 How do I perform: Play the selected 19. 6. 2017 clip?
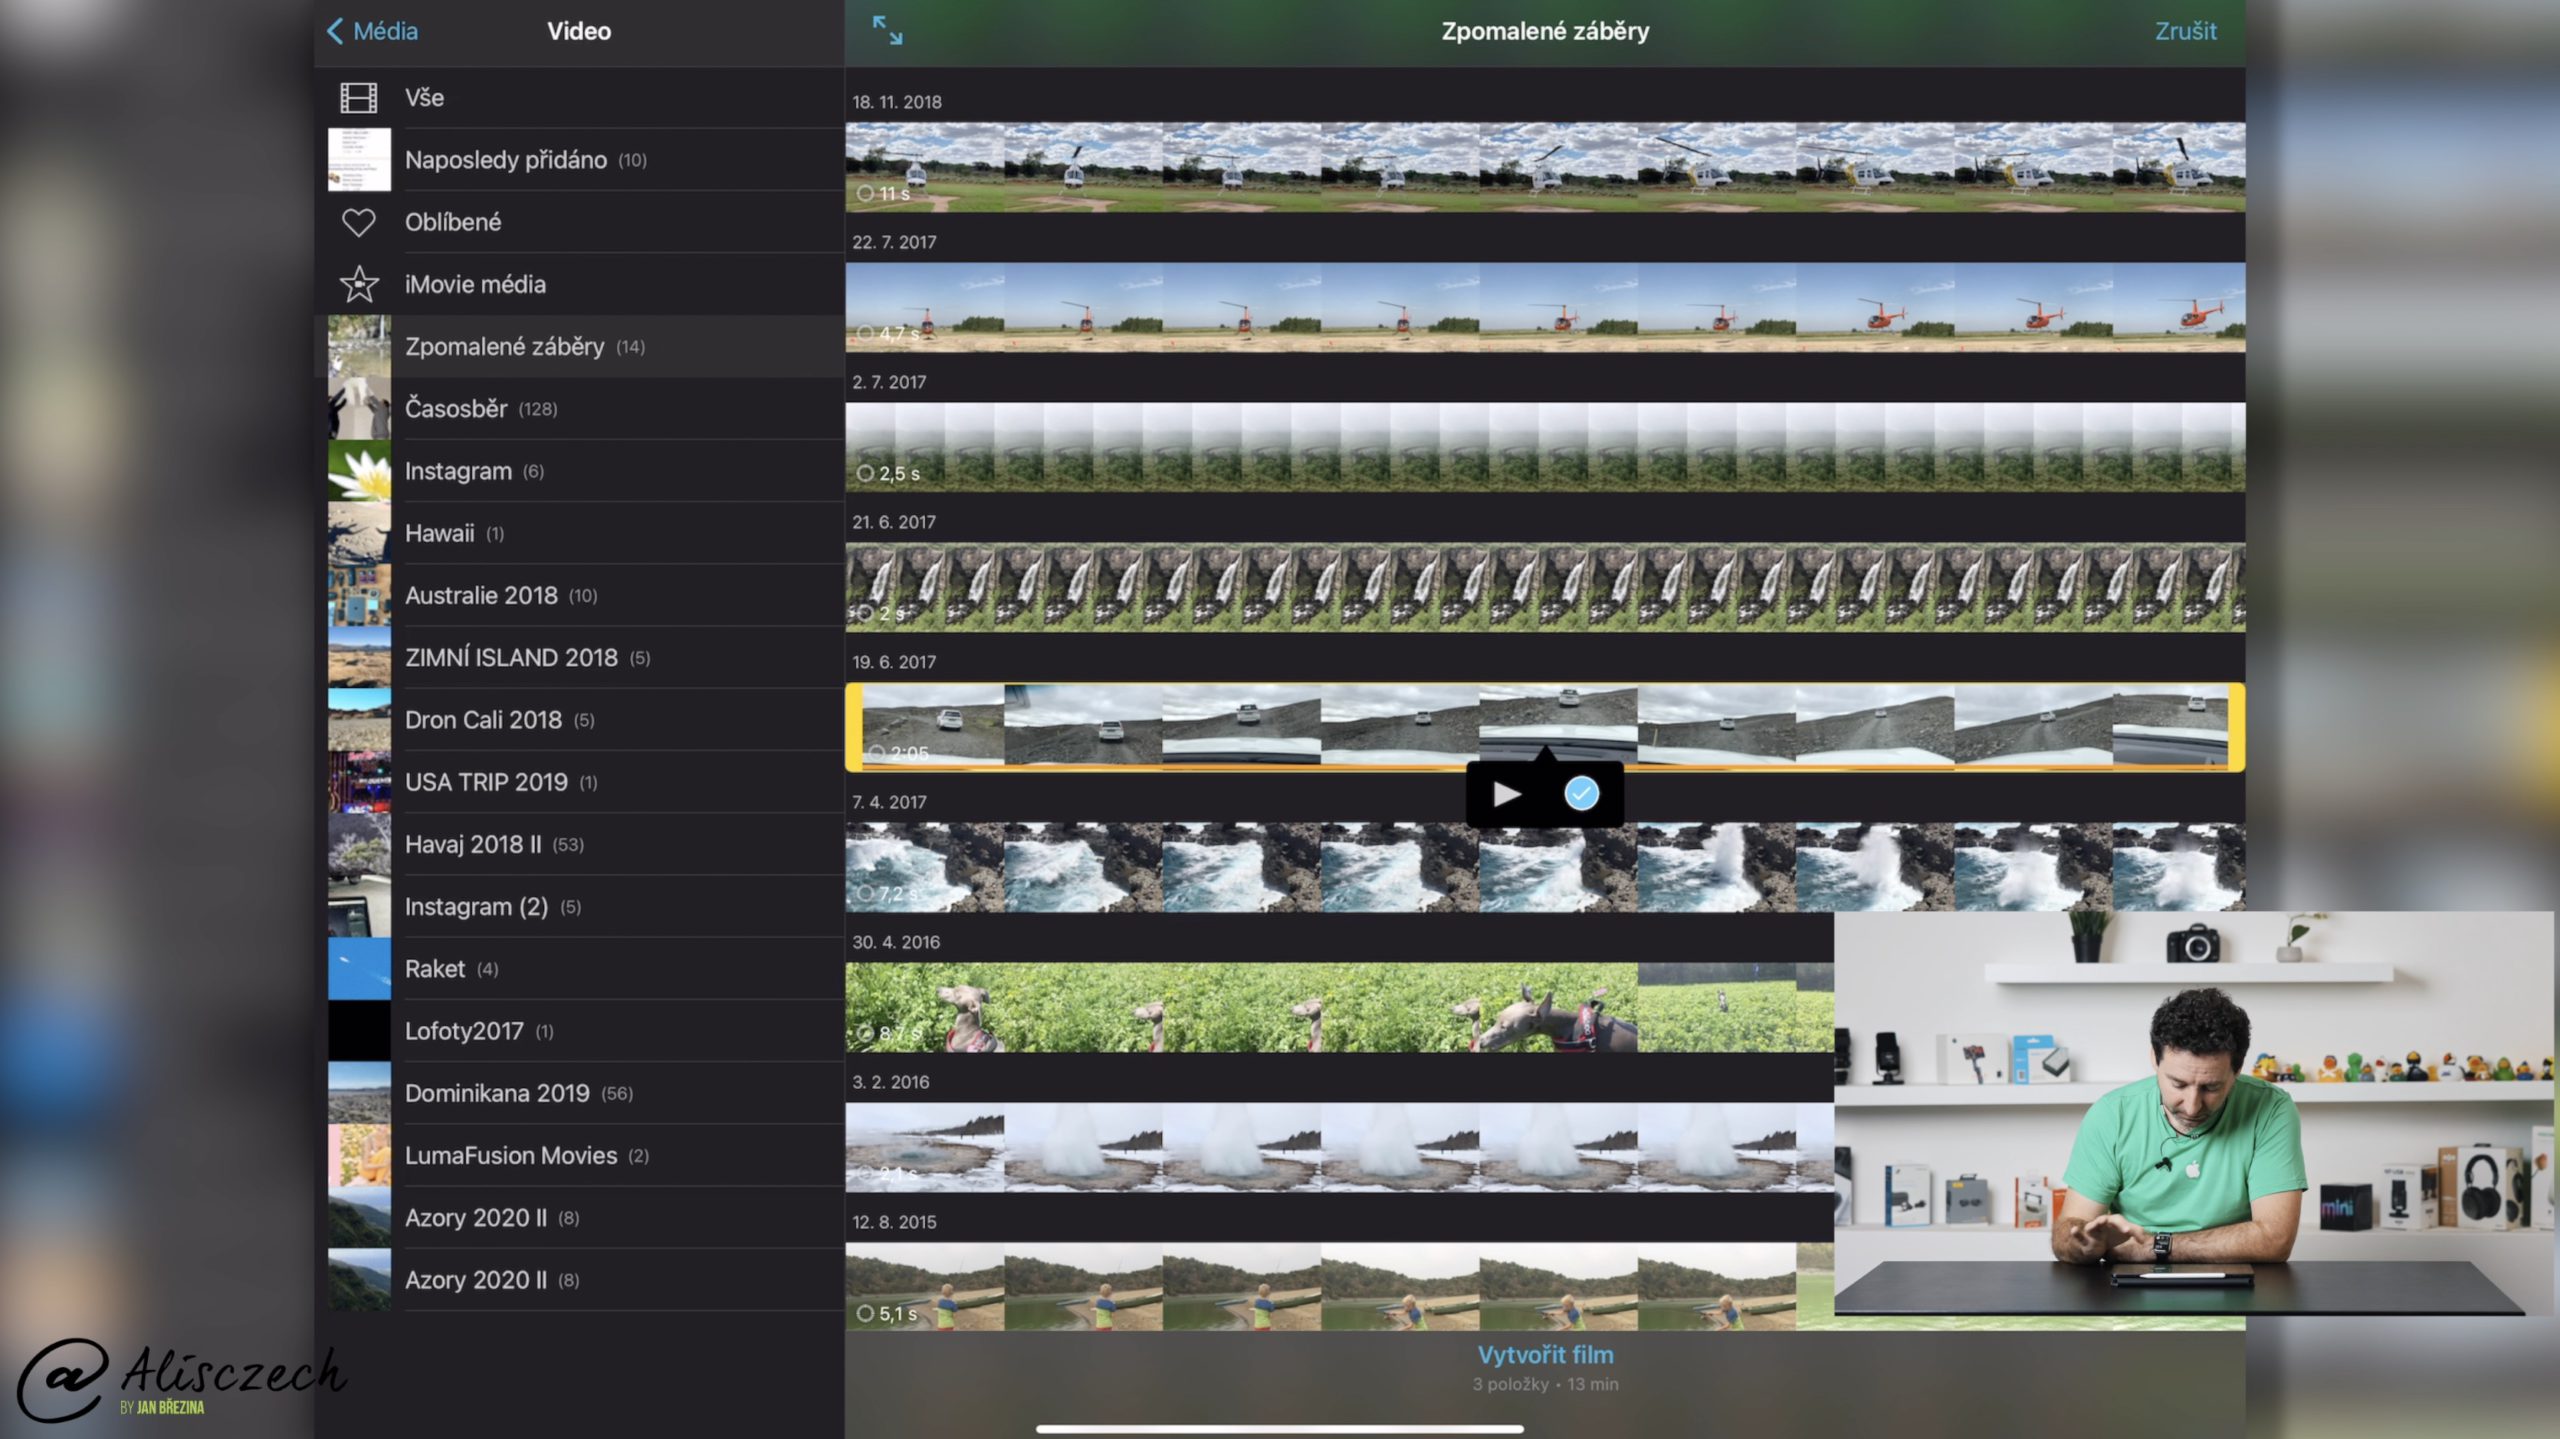(x=1506, y=794)
